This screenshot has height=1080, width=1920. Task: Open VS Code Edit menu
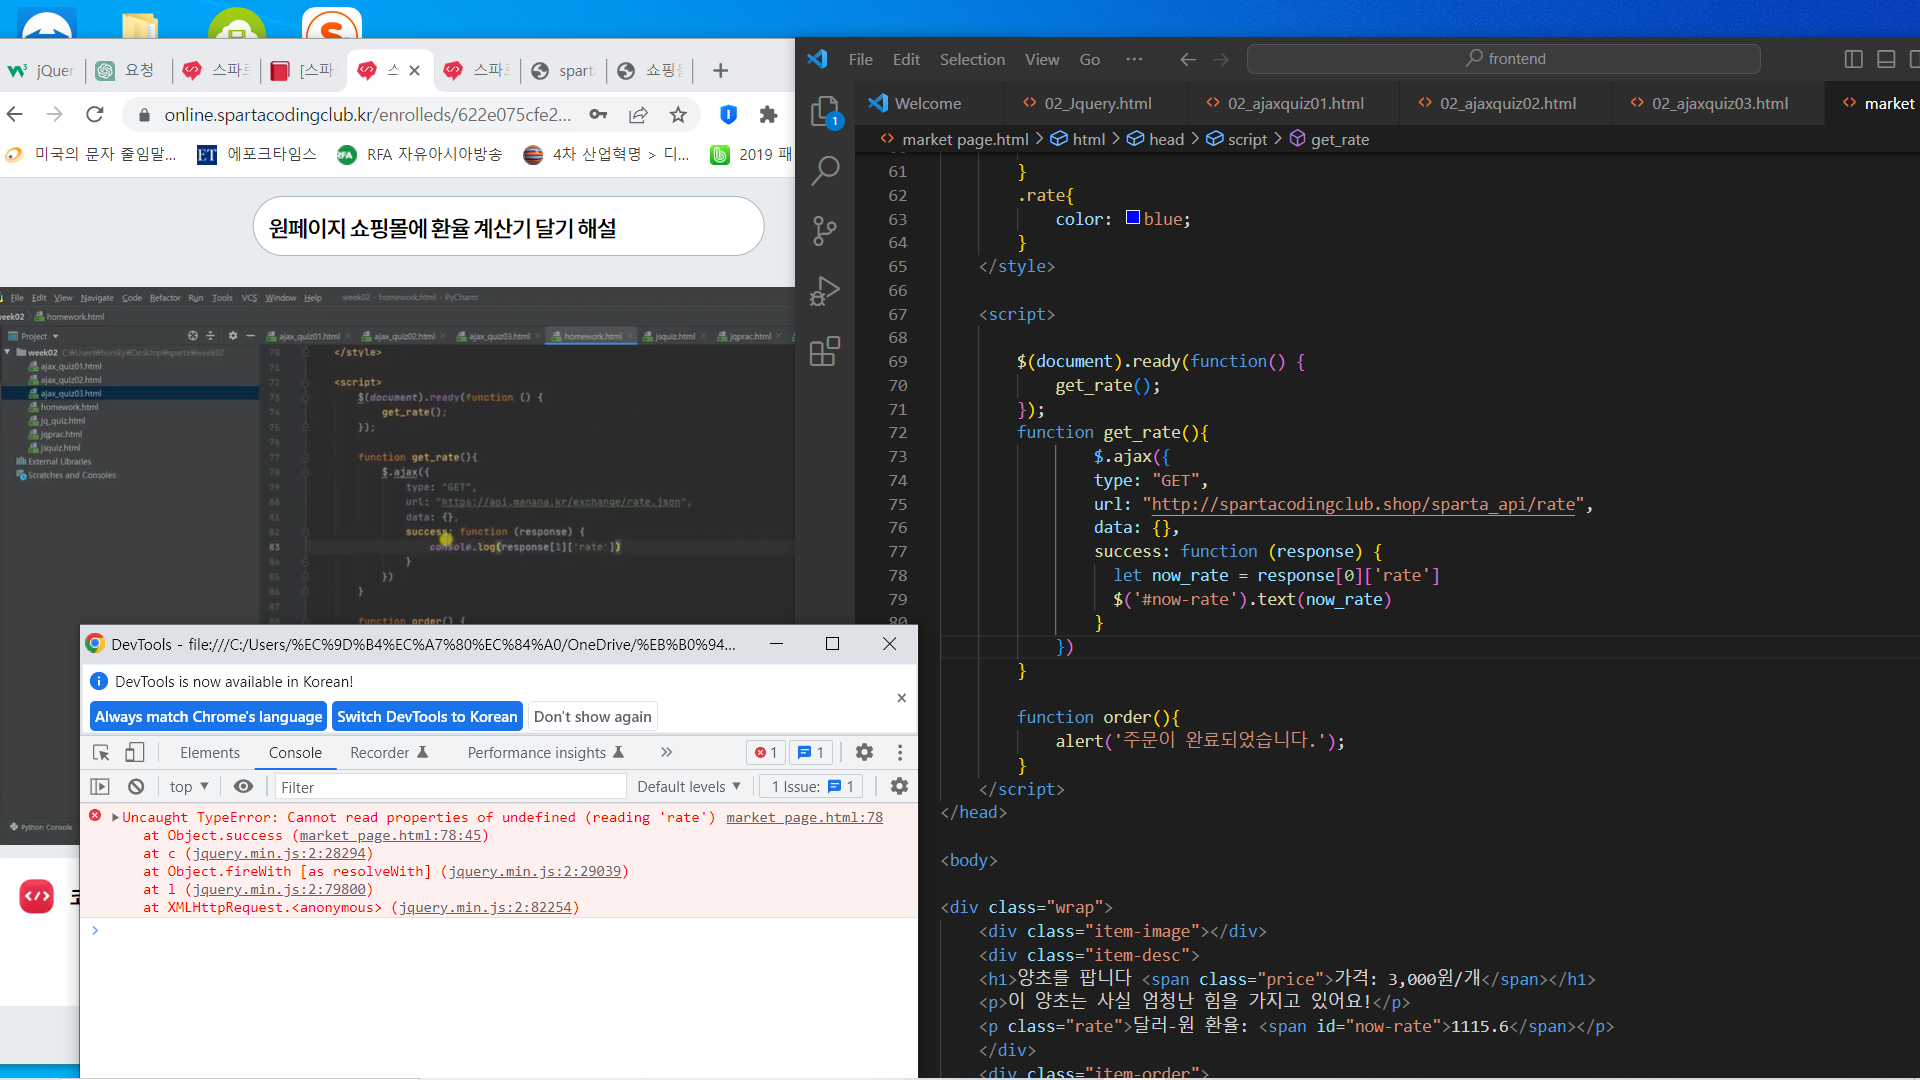coord(906,59)
